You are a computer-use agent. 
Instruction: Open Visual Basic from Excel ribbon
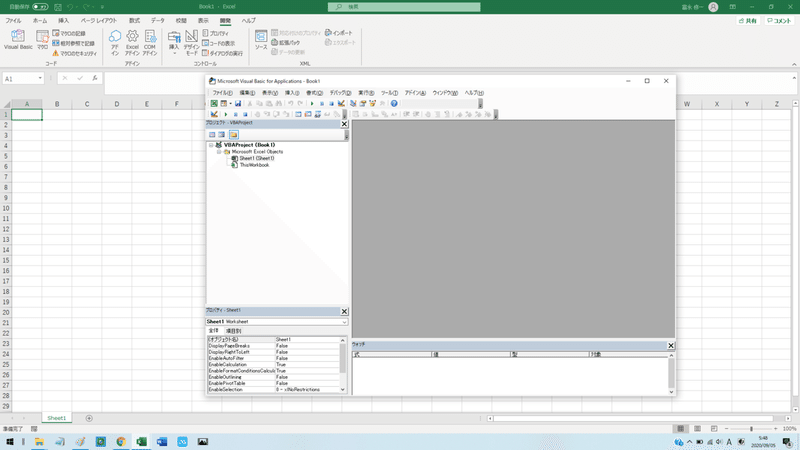click(x=18, y=40)
